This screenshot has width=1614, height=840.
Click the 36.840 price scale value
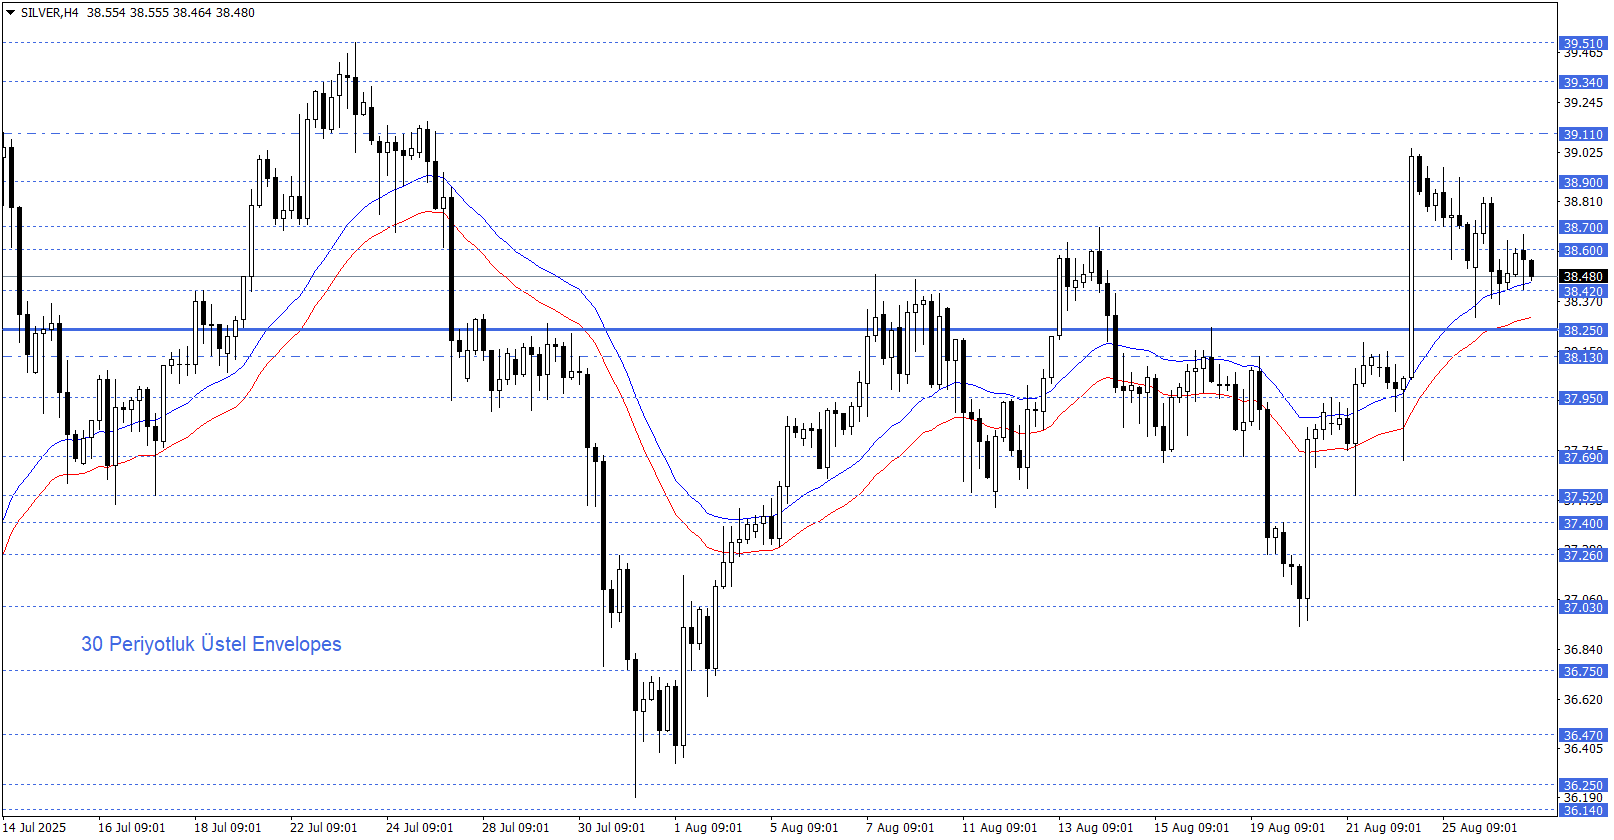click(x=1583, y=650)
